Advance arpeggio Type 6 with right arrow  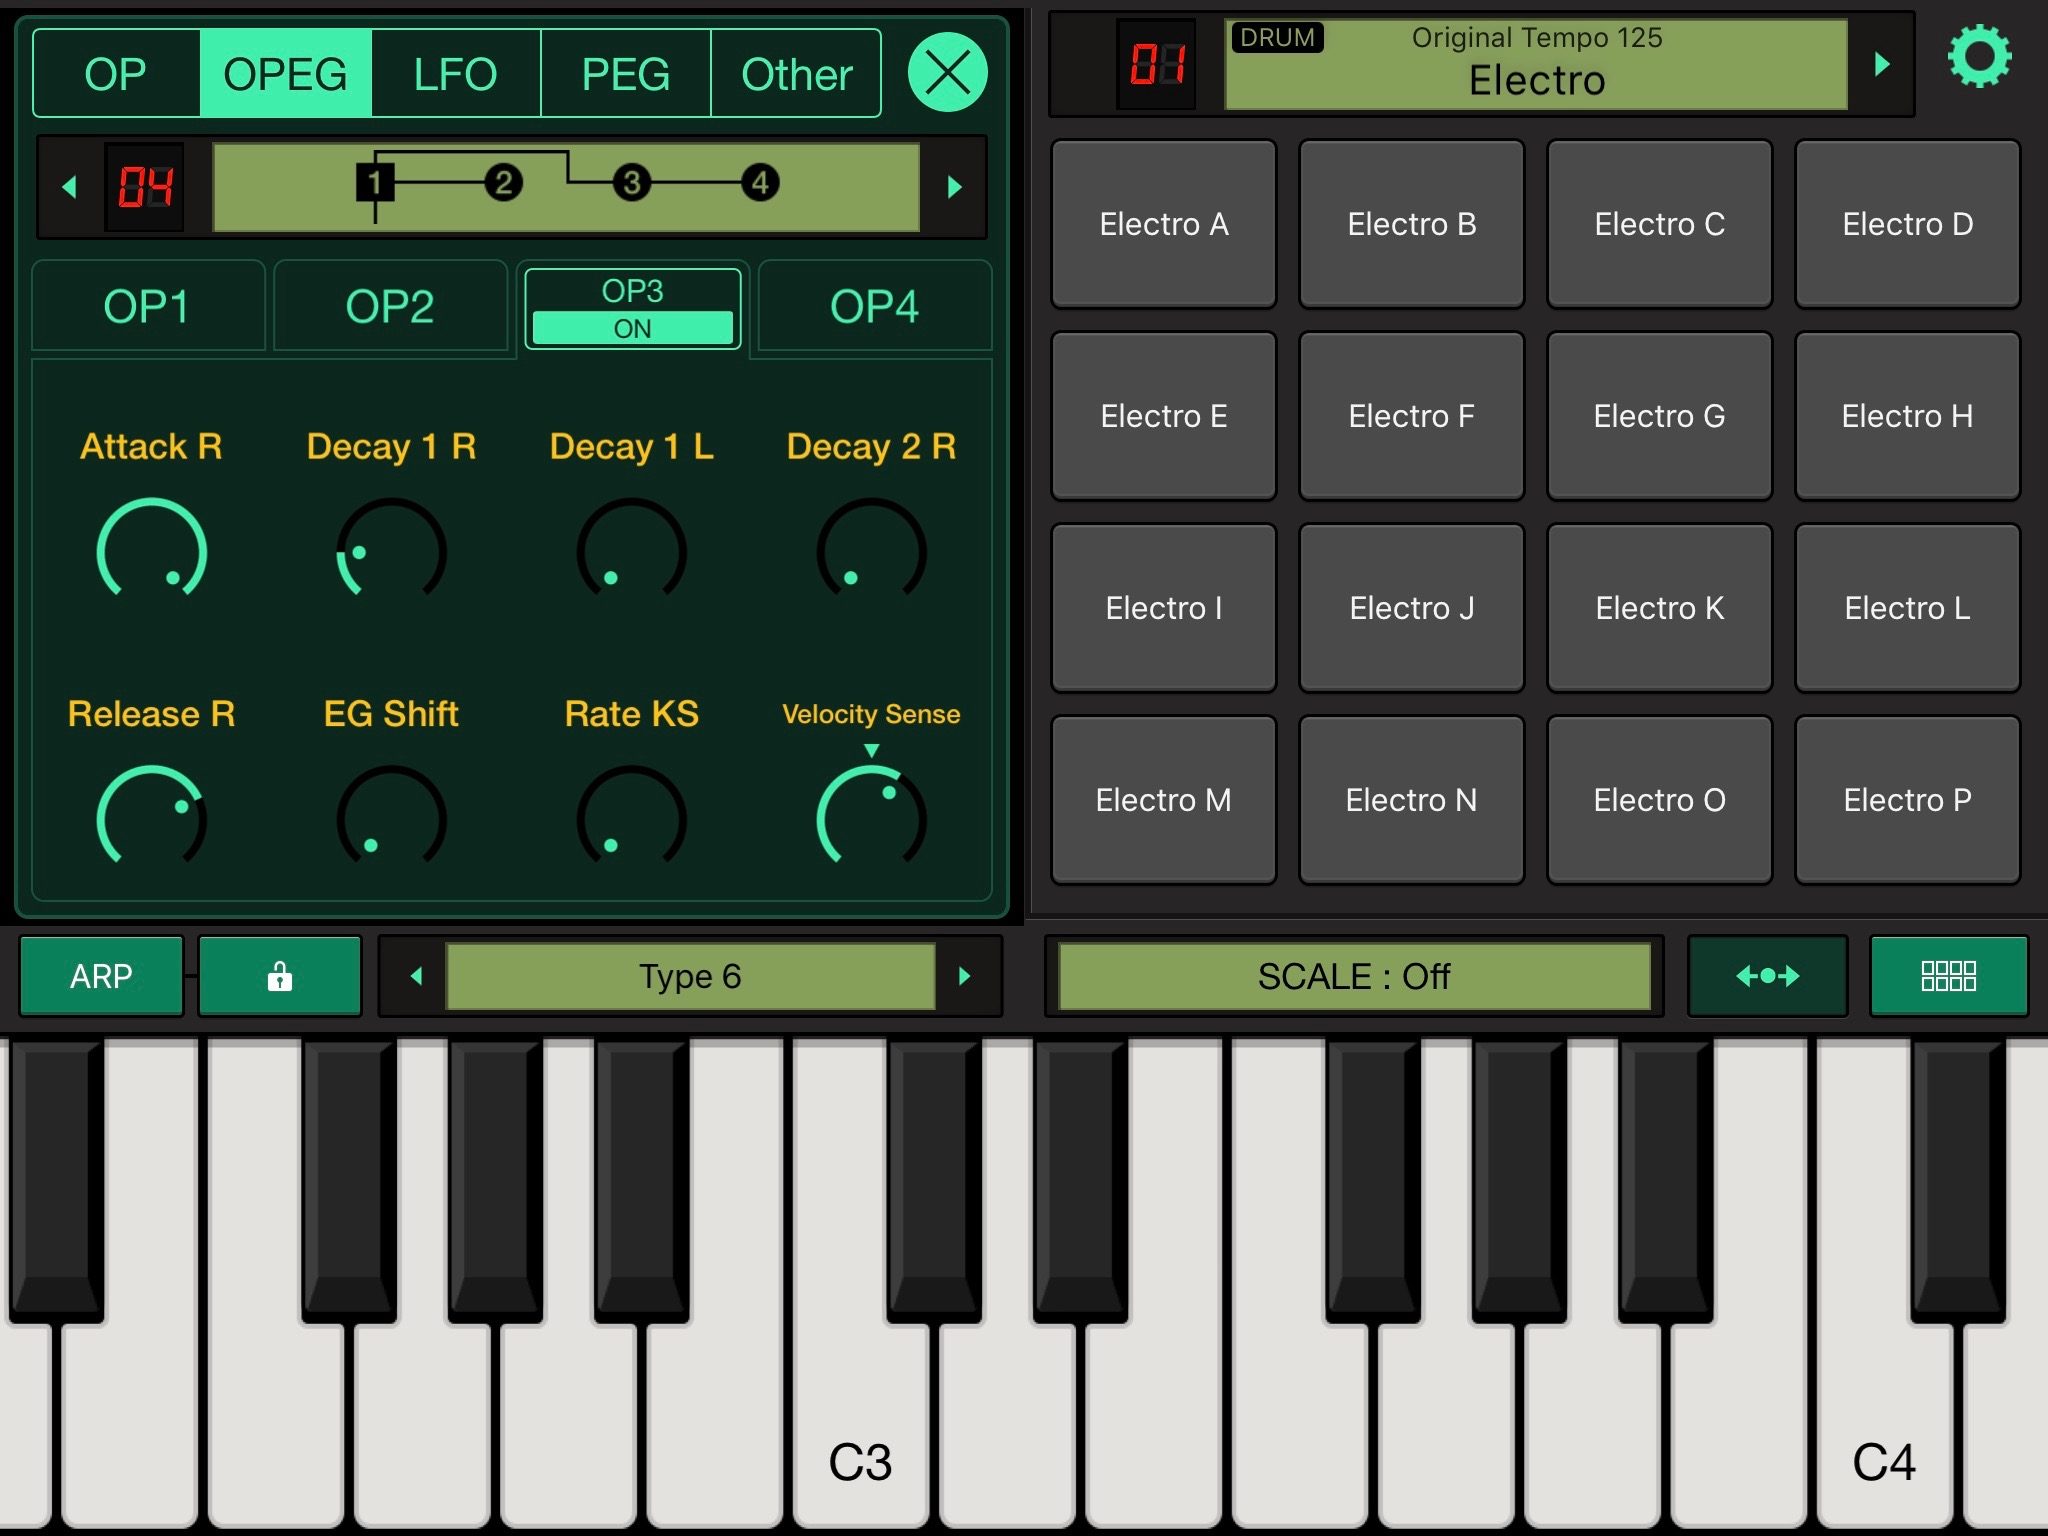963,976
